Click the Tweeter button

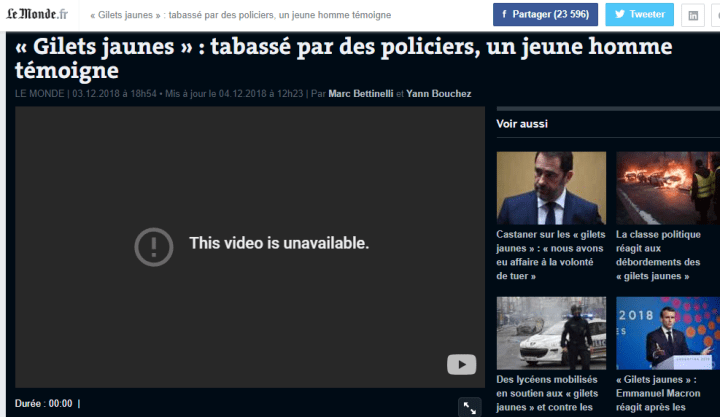pyautogui.click(x=639, y=15)
